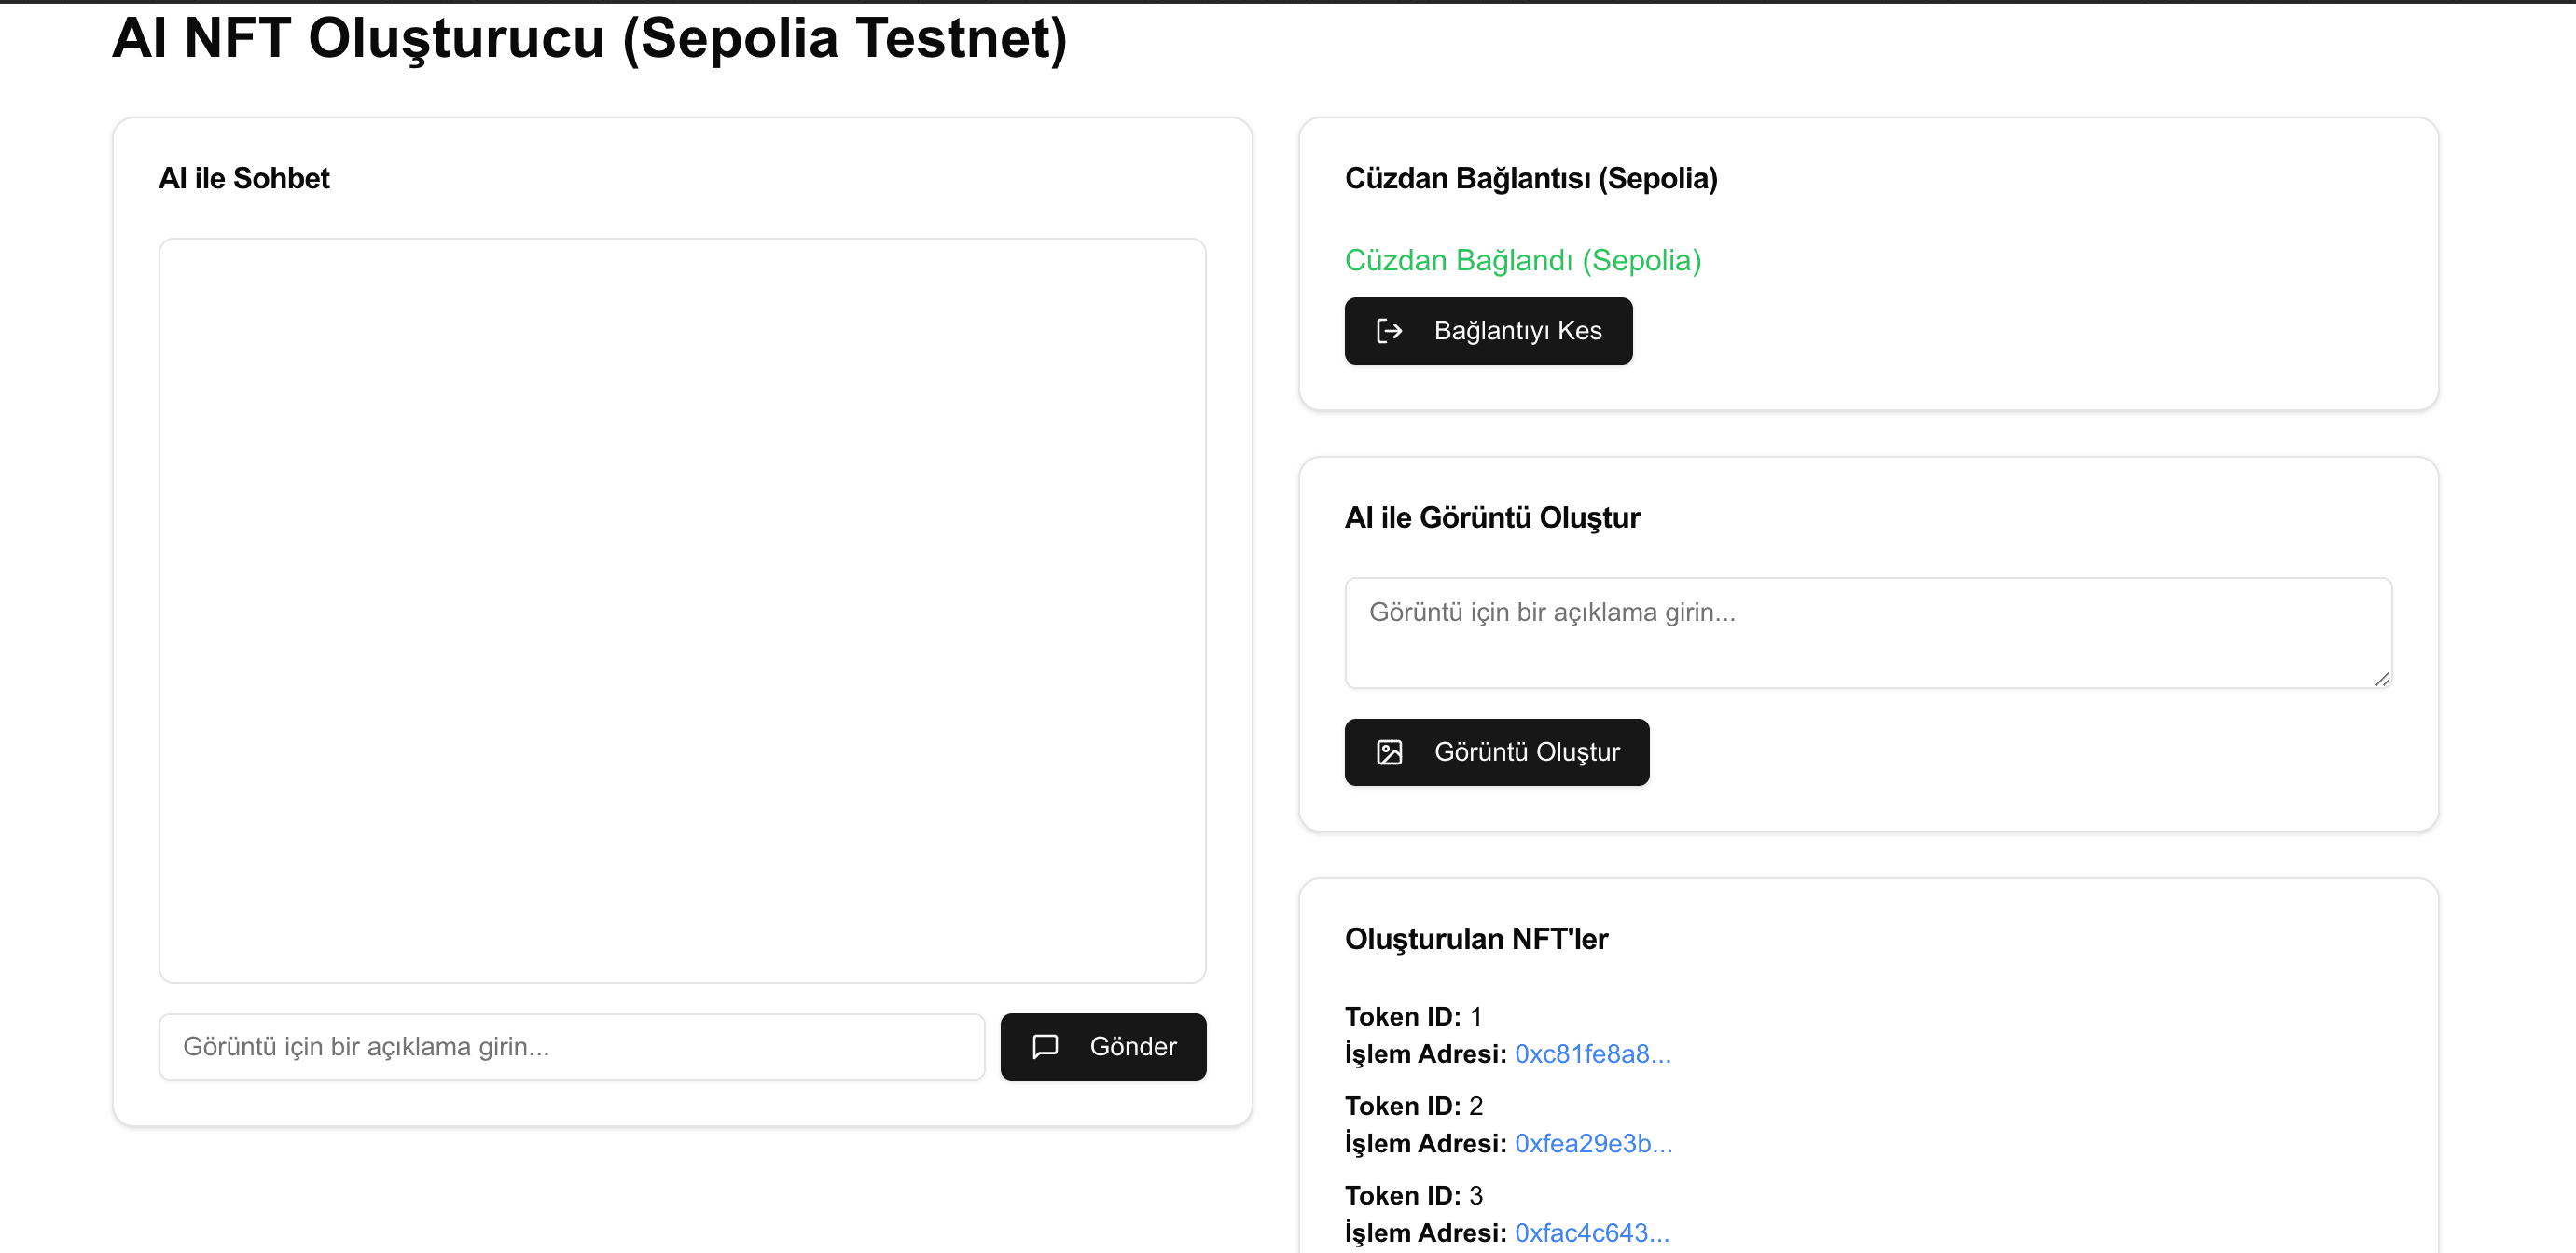Send chat message with Gönder button
Viewport: 2576px width, 1253px height.
(1103, 1046)
